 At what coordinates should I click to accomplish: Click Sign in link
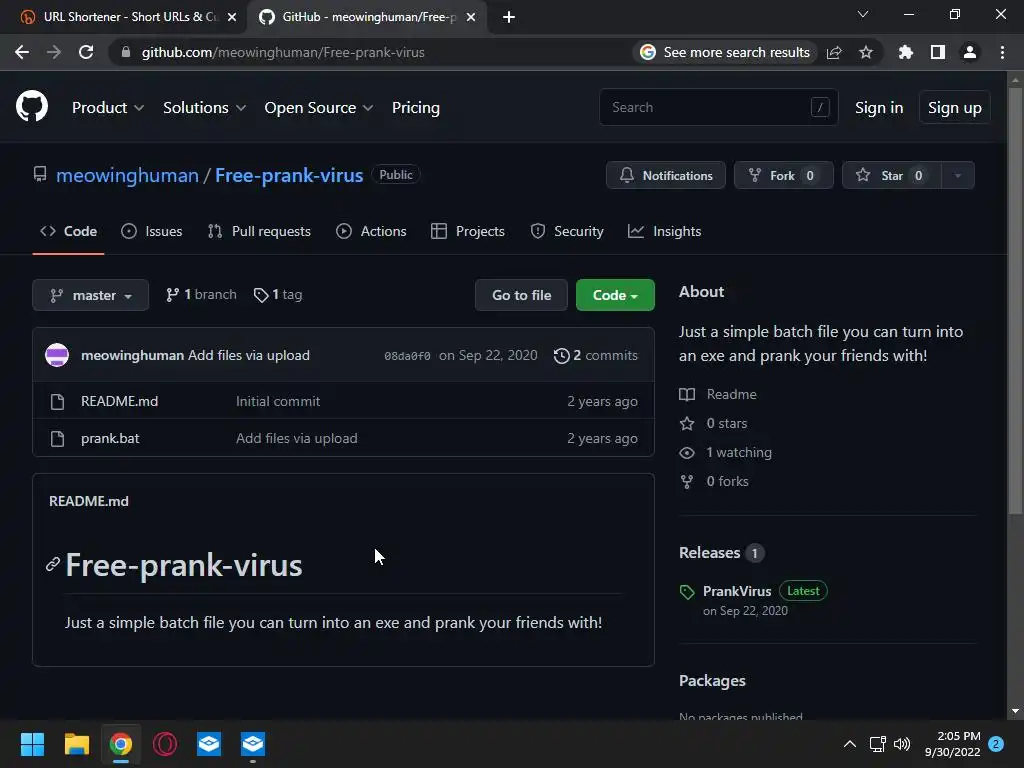point(879,108)
